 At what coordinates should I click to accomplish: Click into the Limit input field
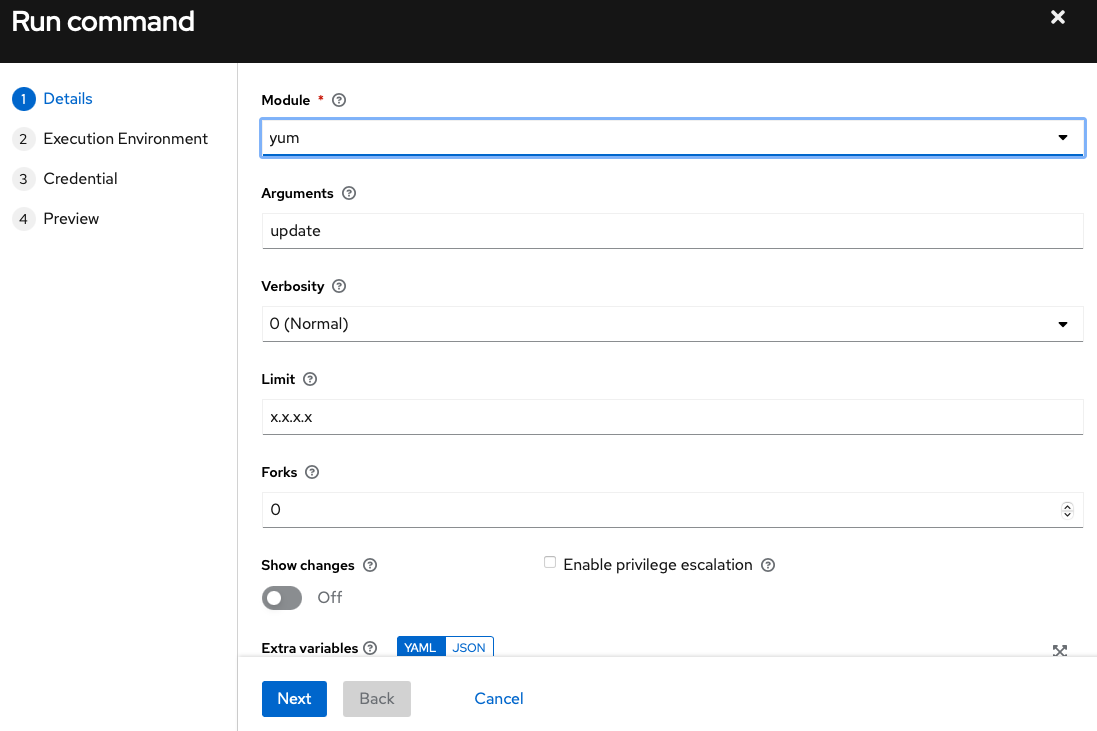[672, 417]
